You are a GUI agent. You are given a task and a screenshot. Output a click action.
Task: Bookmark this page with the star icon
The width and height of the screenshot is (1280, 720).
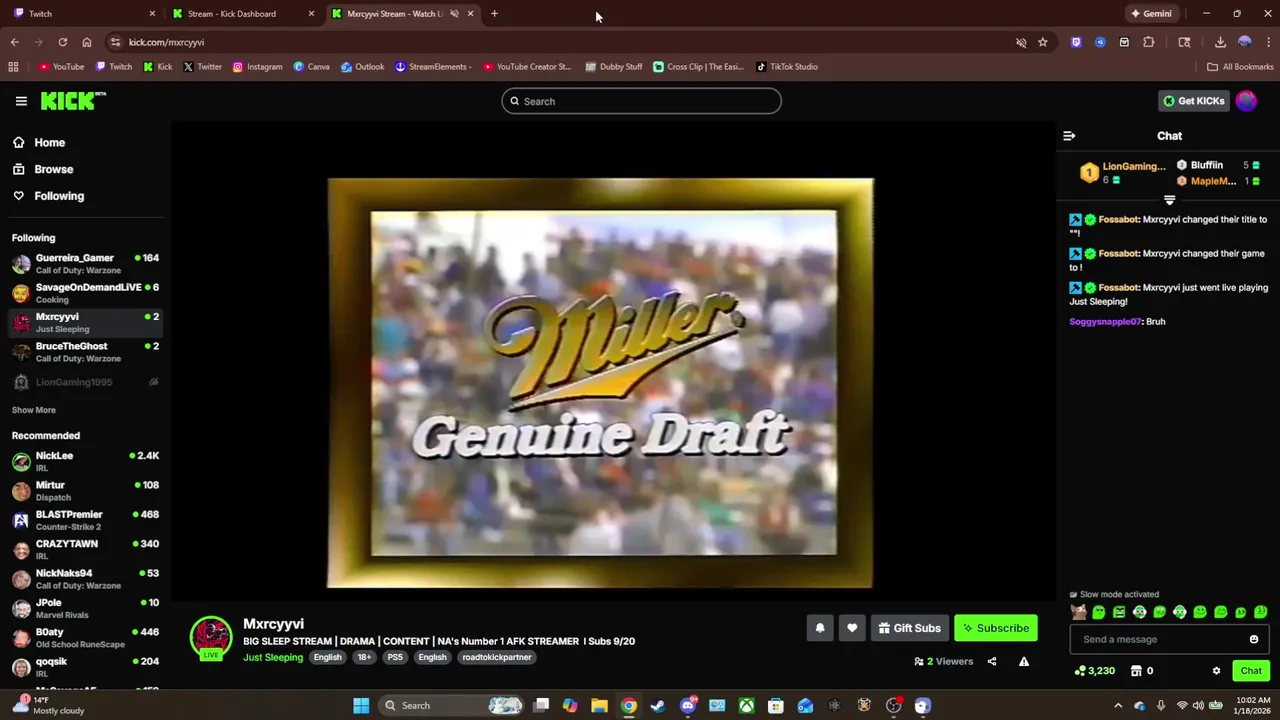pos(1043,42)
